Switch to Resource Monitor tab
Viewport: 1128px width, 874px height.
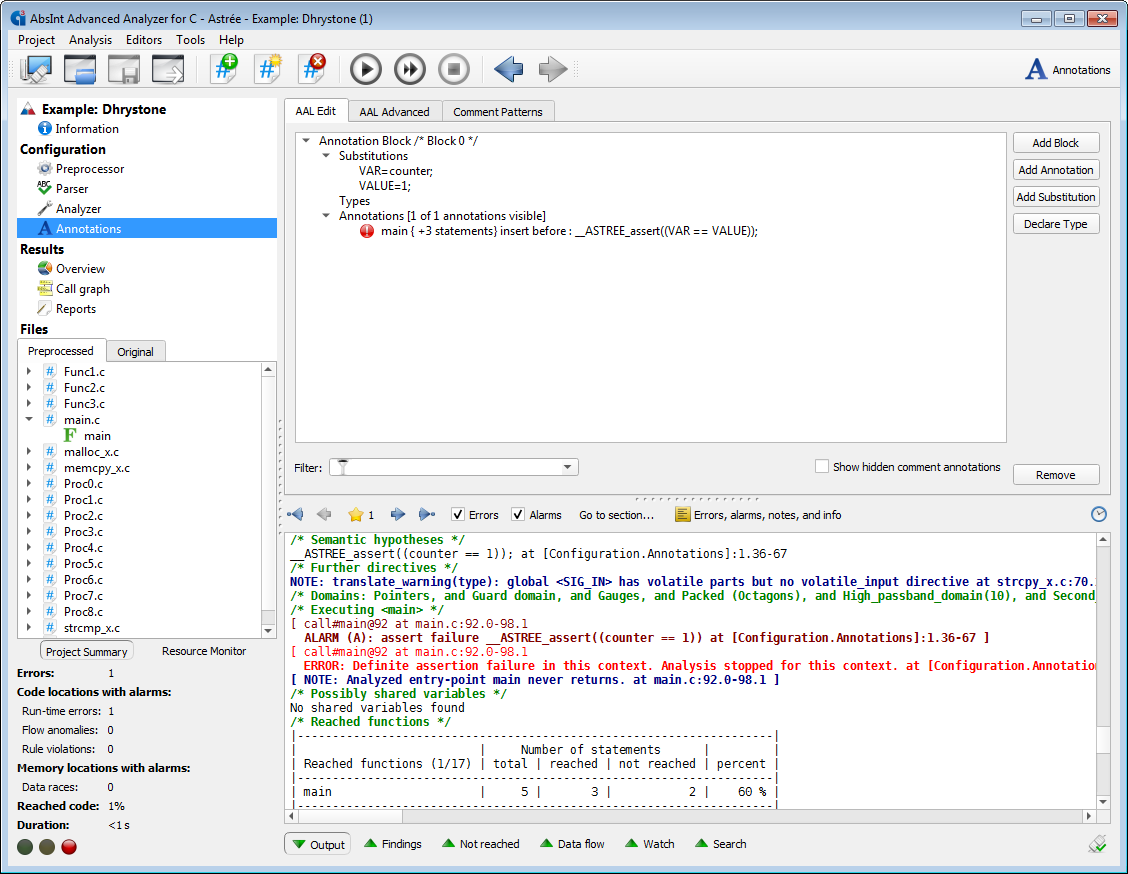[204, 651]
